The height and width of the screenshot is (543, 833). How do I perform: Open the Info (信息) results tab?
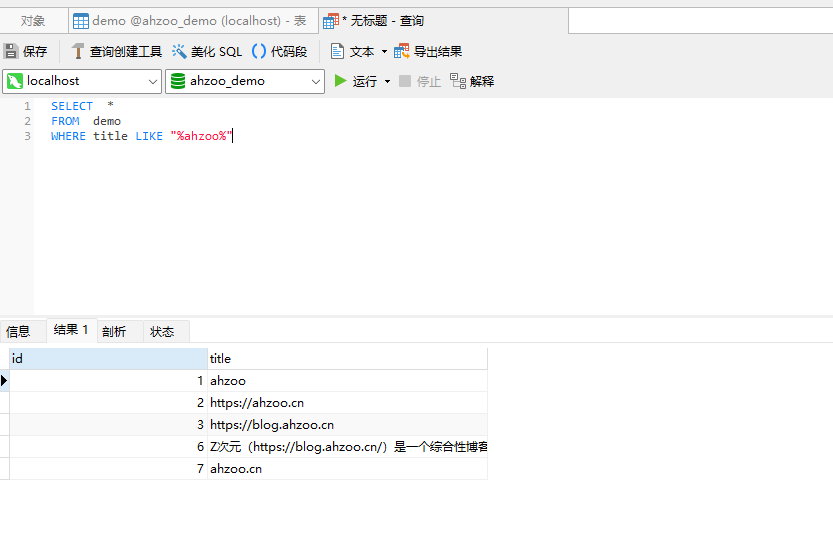18,331
